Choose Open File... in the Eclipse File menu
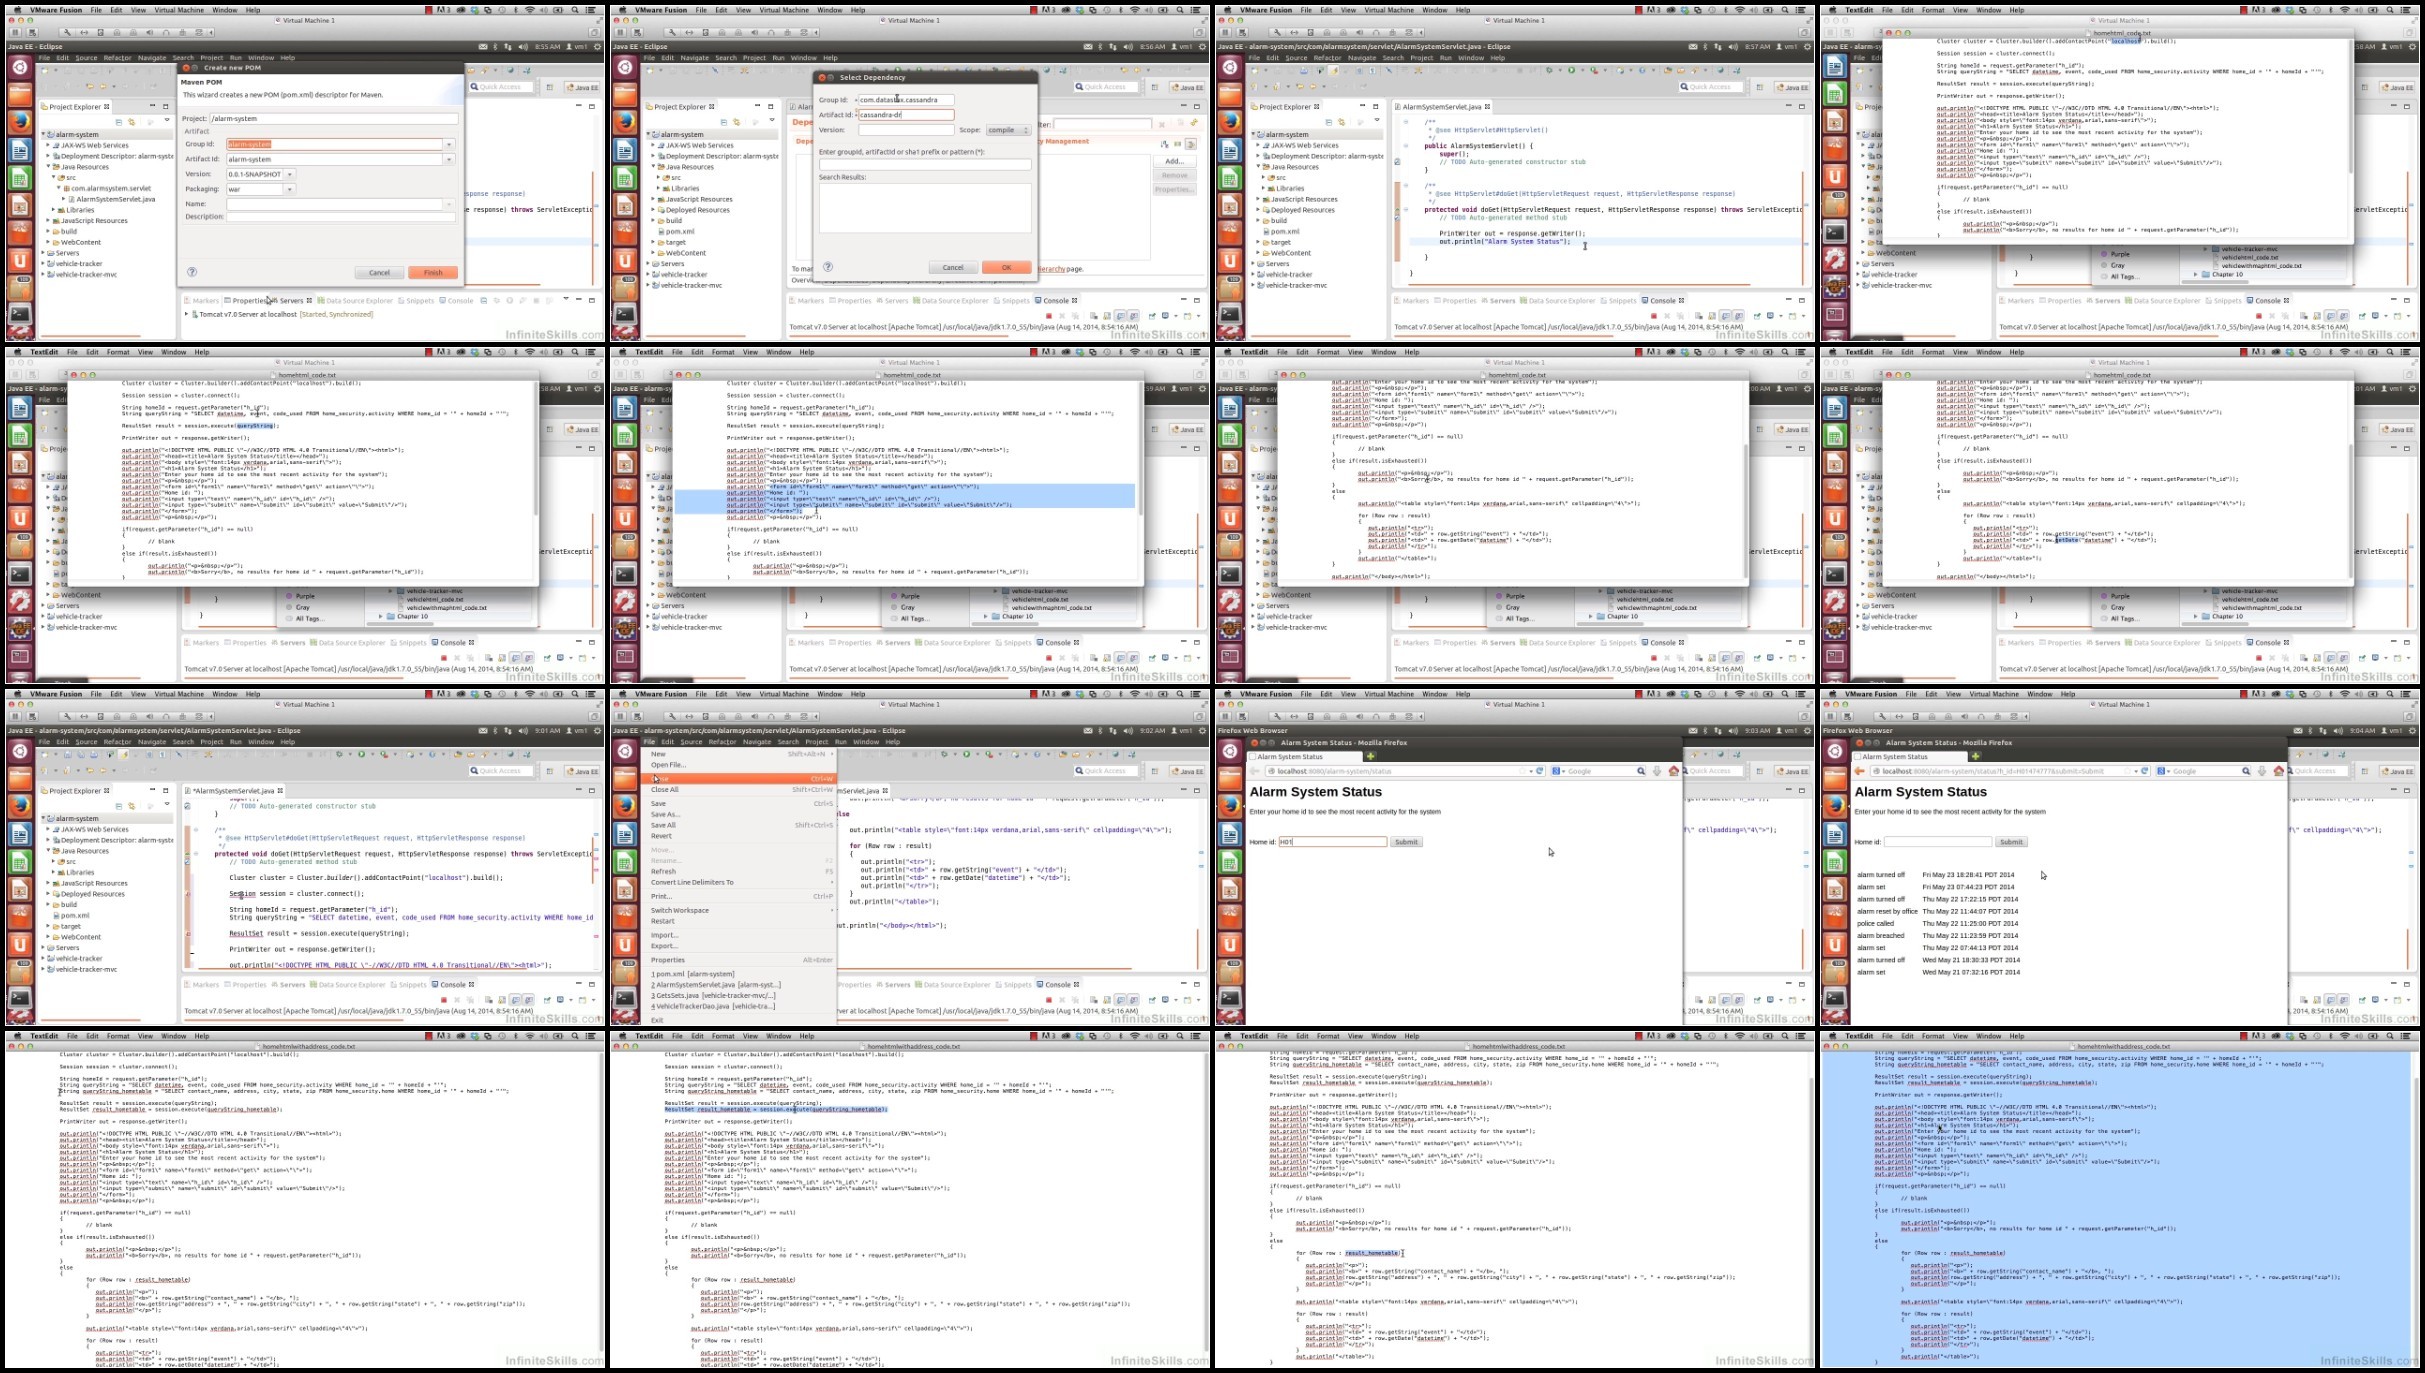Image resolution: width=2425 pixels, height=1373 pixels. point(737,765)
